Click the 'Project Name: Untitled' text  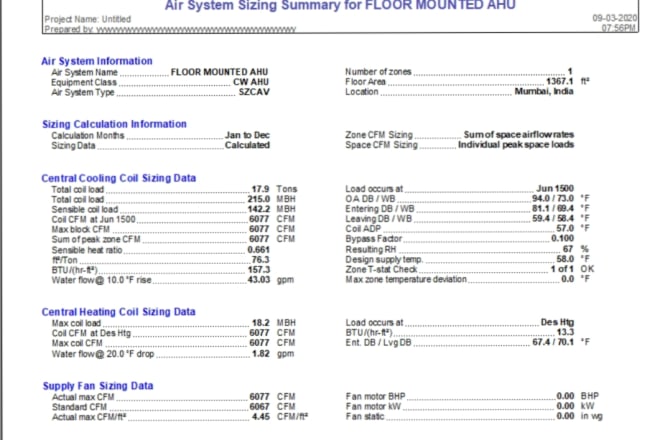88,19
